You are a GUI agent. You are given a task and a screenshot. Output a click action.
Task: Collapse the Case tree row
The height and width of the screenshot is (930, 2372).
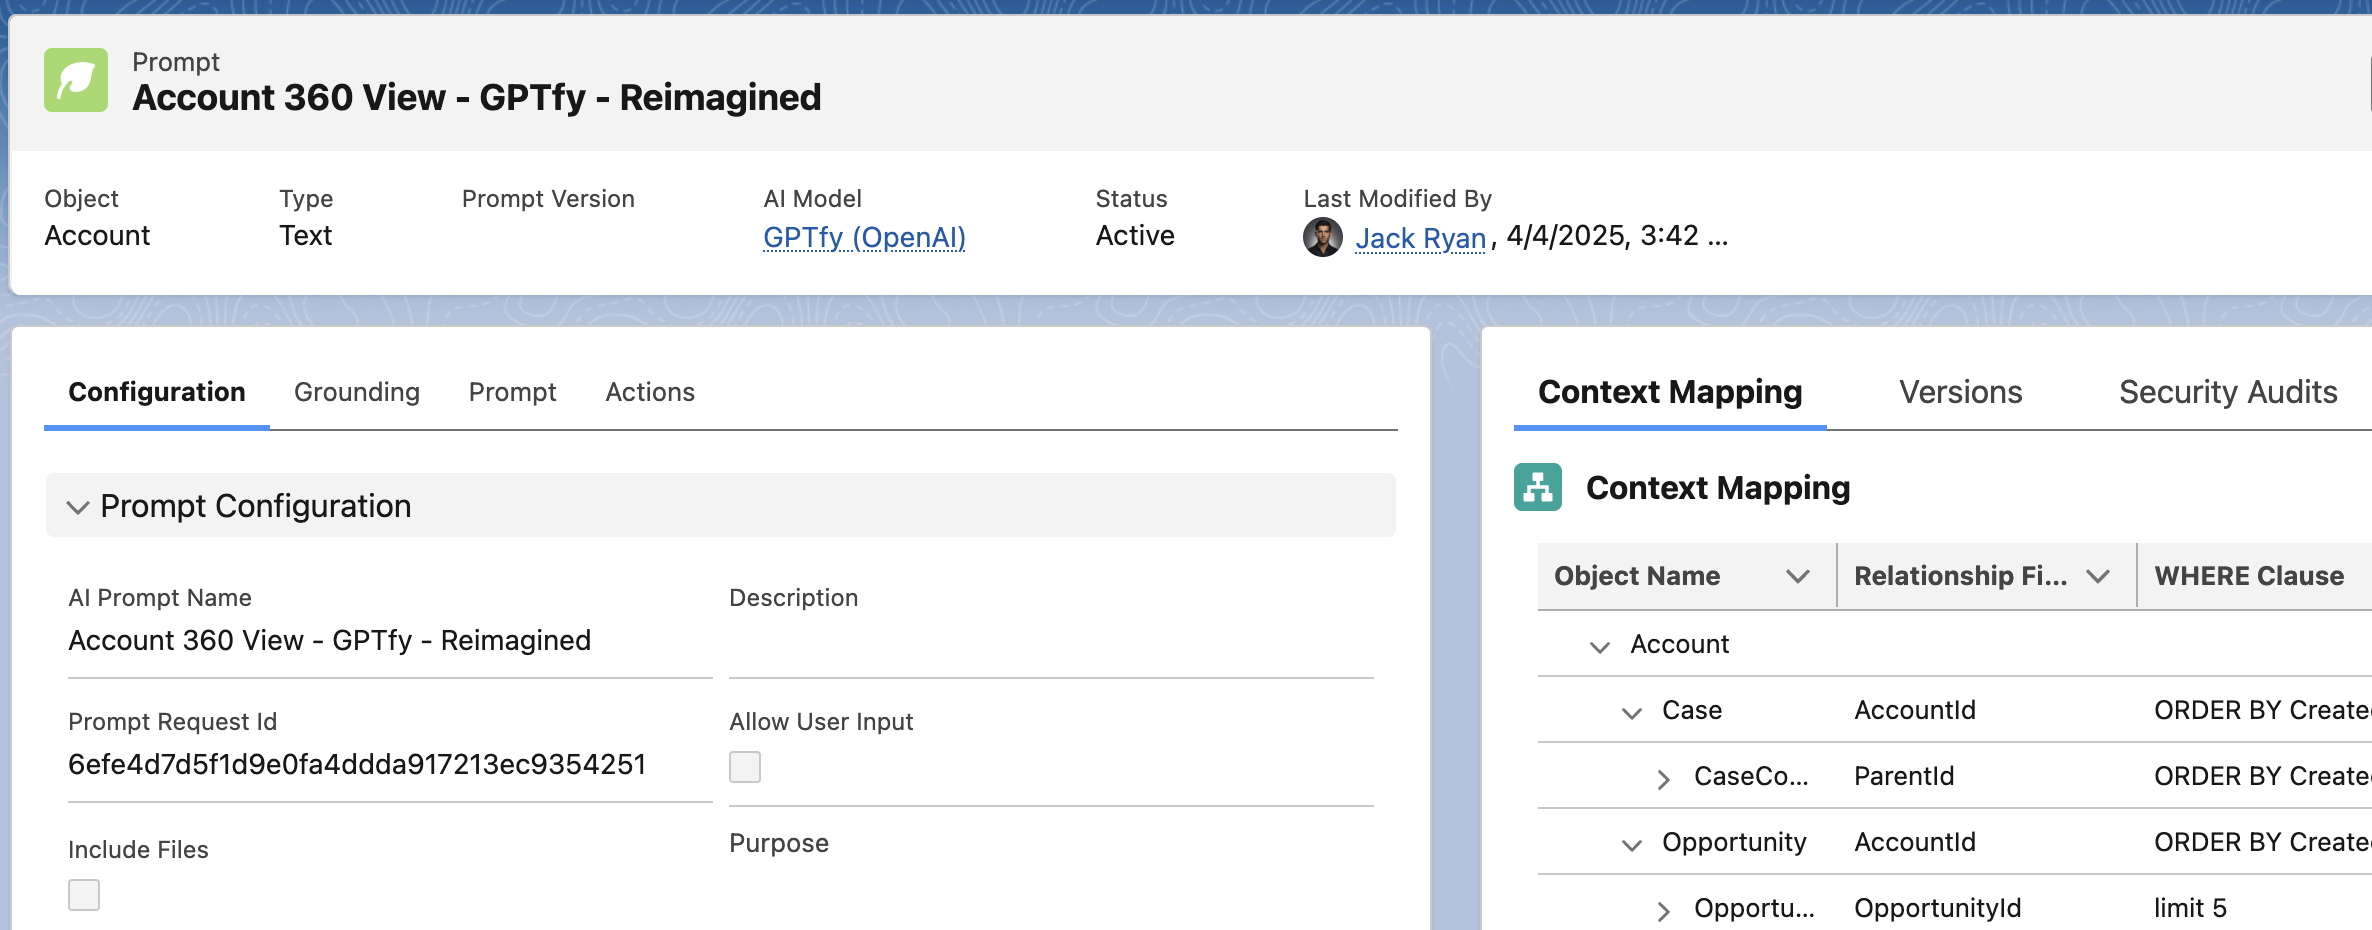coord(1632,713)
